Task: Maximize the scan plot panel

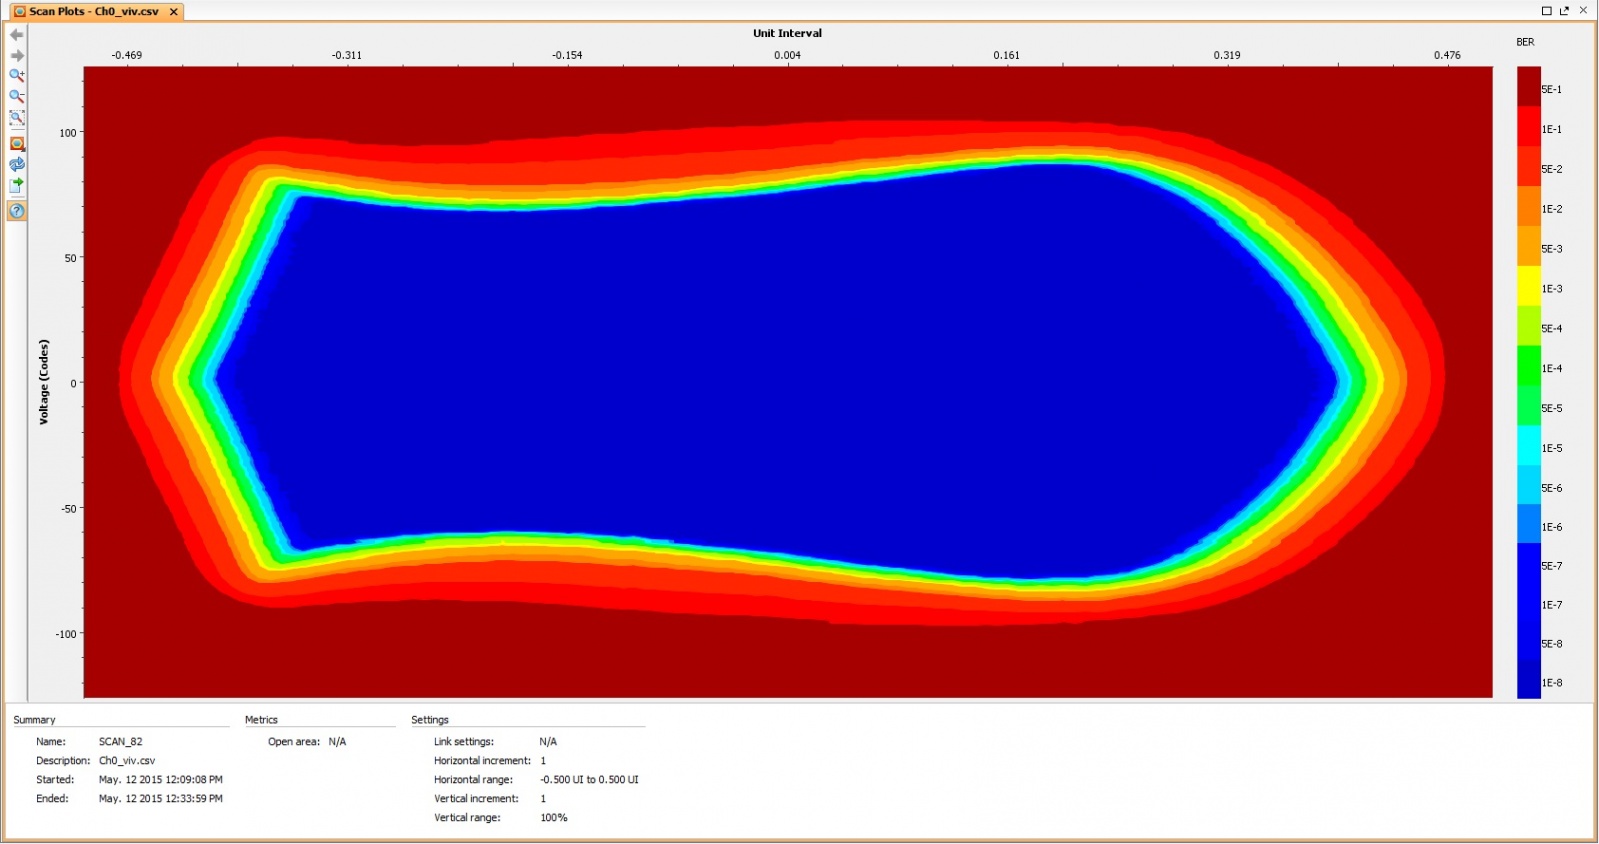Action: click(x=1546, y=11)
